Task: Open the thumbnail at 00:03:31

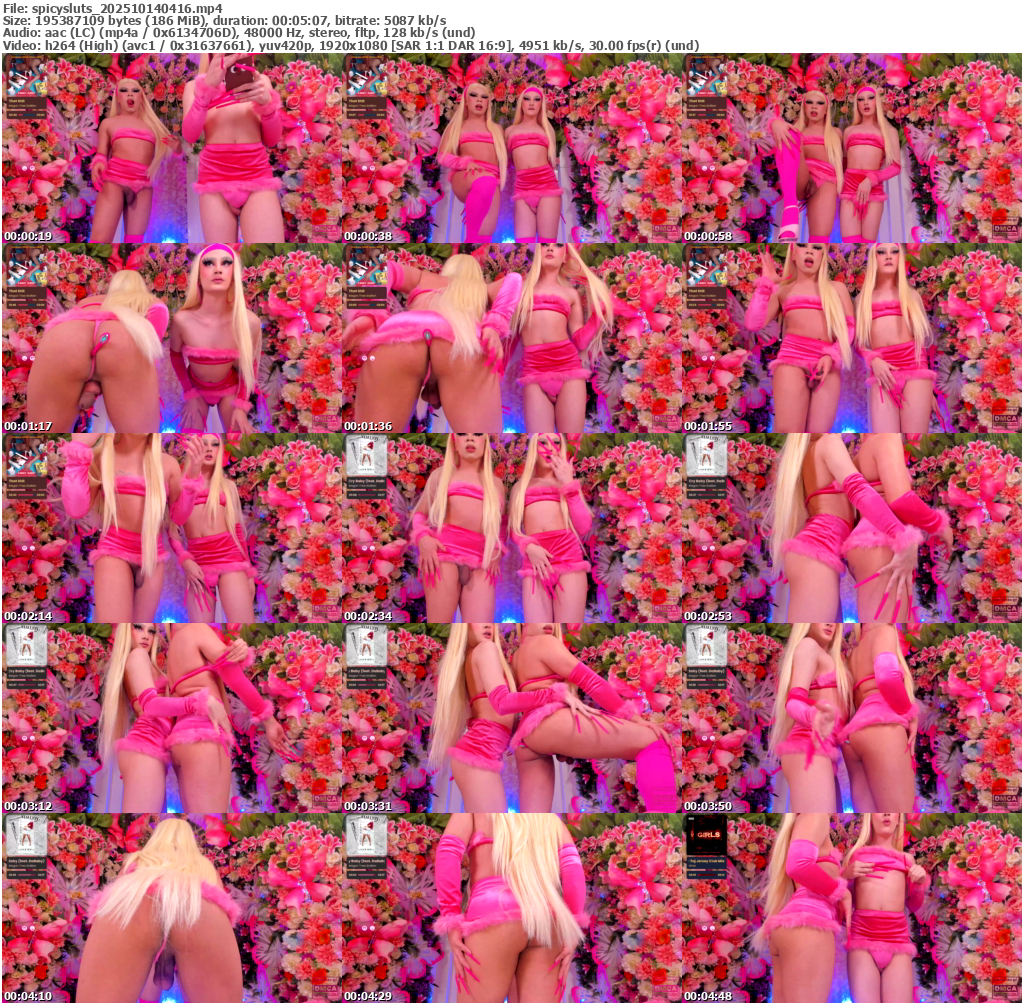Action: pyautogui.click(x=511, y=718)
